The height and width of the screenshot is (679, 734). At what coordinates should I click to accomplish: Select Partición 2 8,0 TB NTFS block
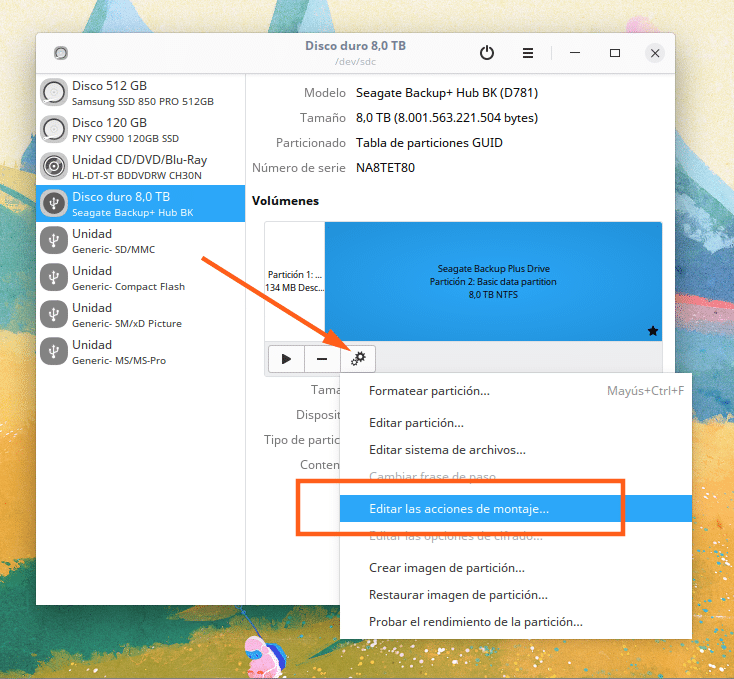(493, 281)
